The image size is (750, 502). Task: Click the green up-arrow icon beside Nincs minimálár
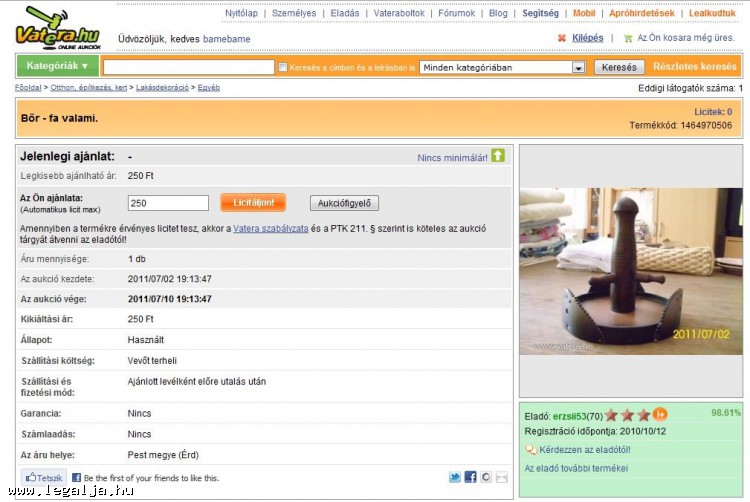[x=498, y=156]
